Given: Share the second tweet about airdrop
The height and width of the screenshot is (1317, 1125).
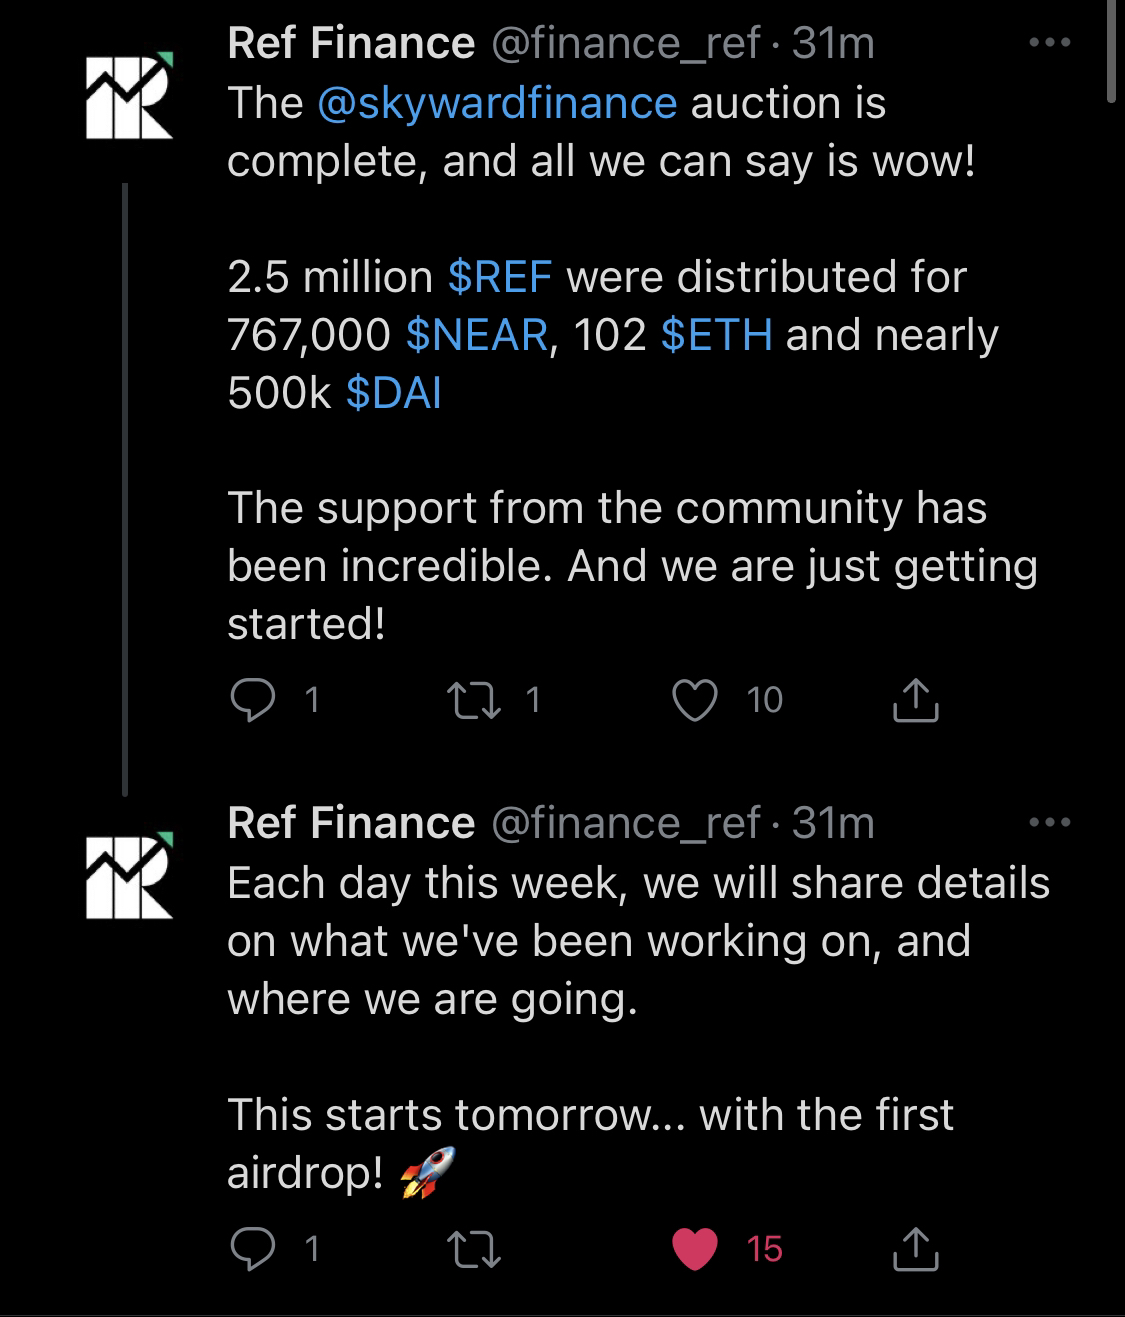Looking at the screenshot, I should [x=914, y=1249].
